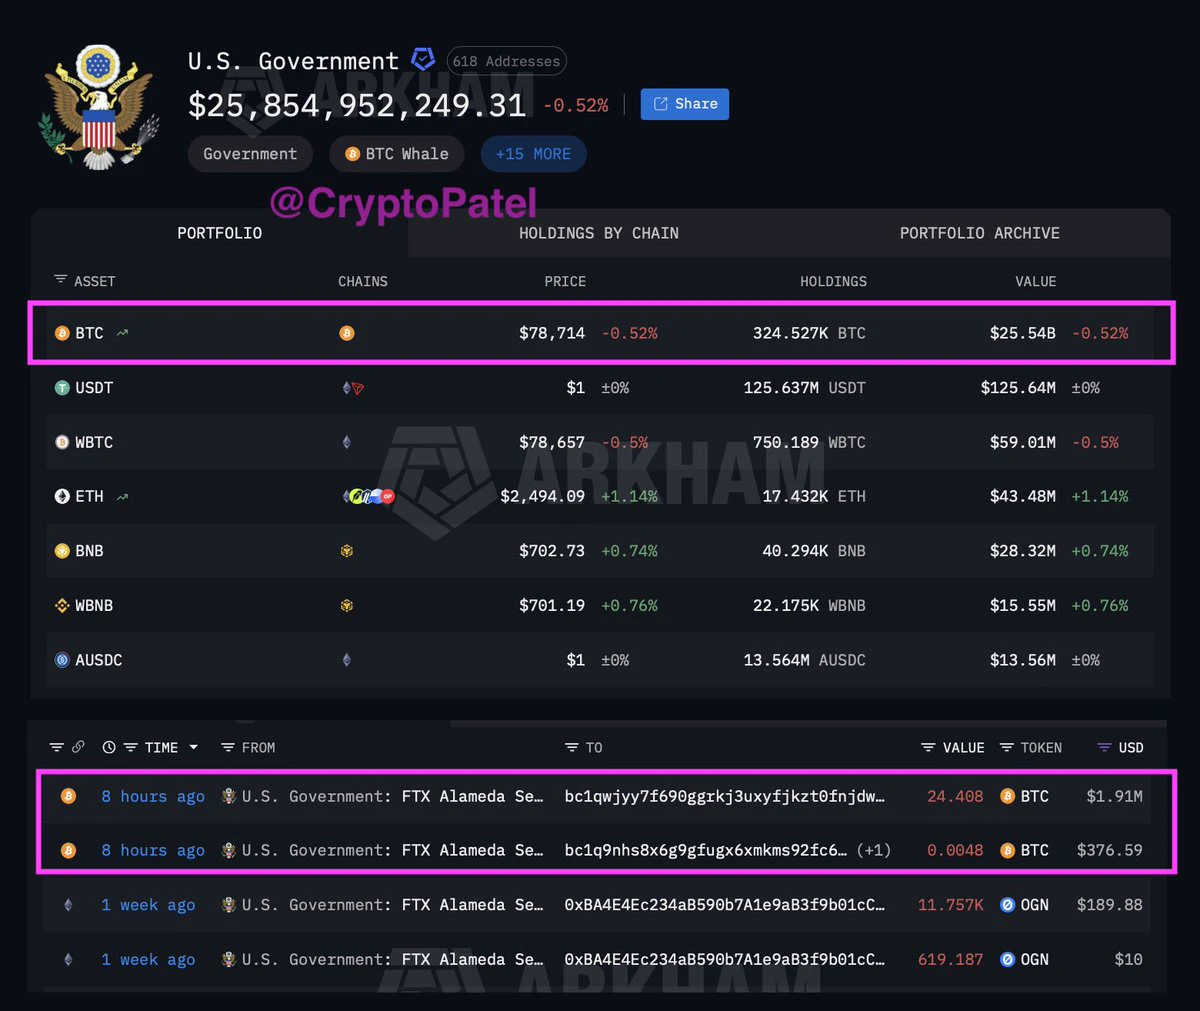Click the USDT asset coin icon

pos(62,388)
